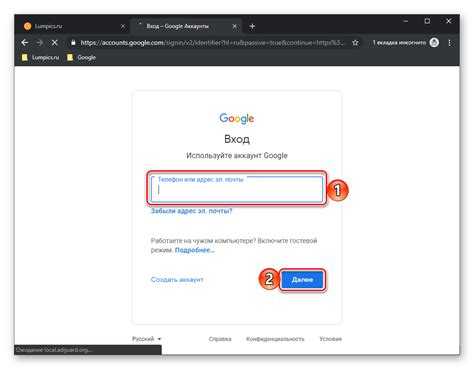The width and height of the screenshot is (474, 369).
Task: Close the Lumpics.ru tab
Action: click(x=123, y=26)
